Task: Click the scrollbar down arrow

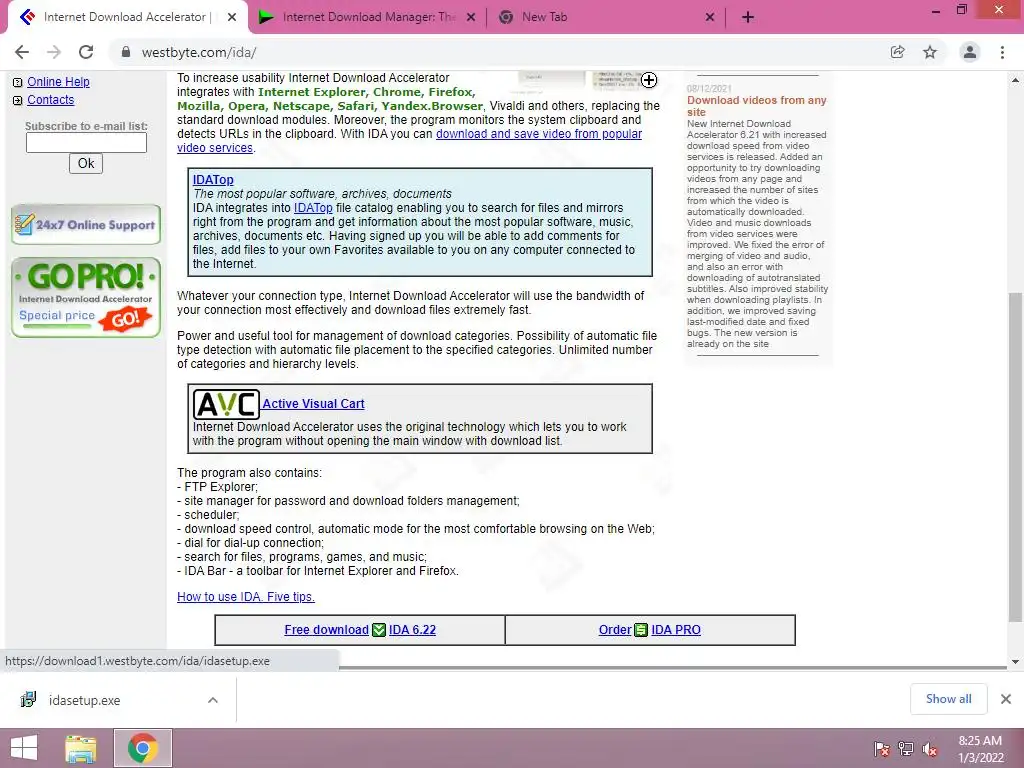Action: tap(1015, 662)
